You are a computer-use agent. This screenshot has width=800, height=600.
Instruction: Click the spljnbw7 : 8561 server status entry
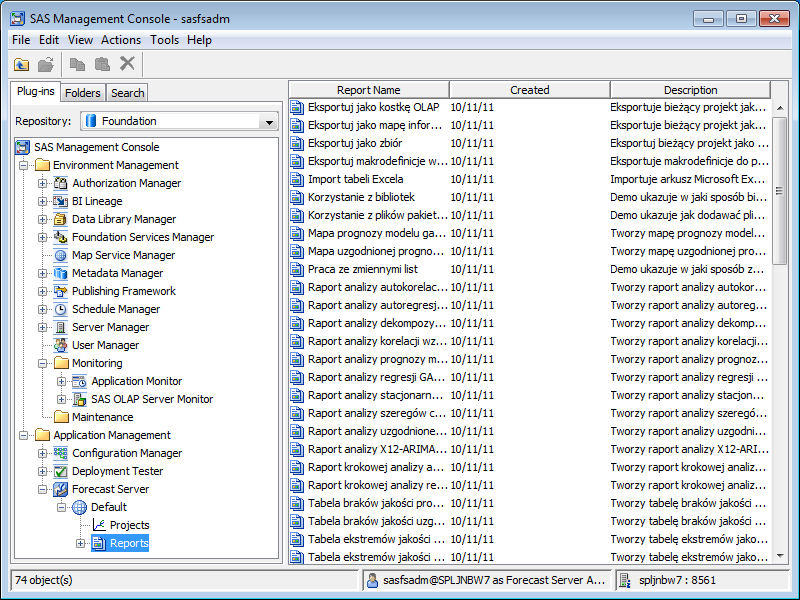703,580
